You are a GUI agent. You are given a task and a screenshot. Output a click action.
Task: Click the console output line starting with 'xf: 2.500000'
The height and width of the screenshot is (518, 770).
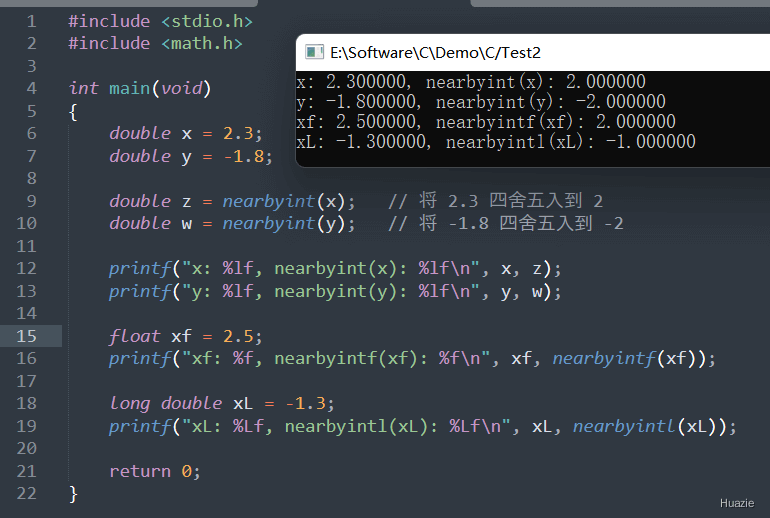point(486,122)
